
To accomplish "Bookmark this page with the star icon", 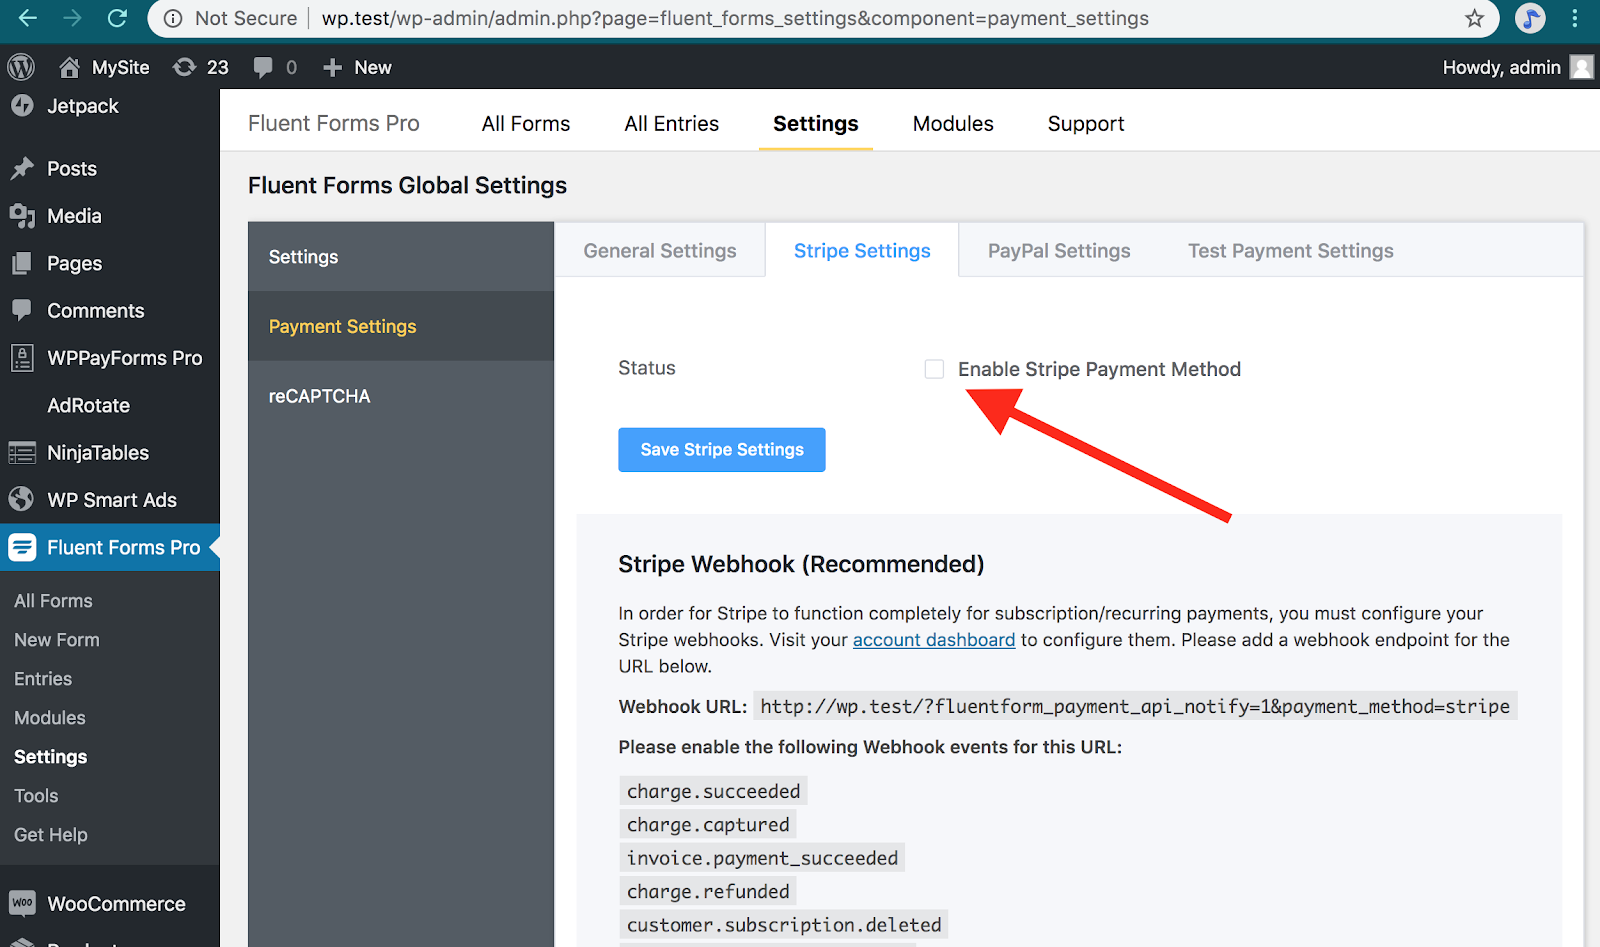I will click(1475, 18).
